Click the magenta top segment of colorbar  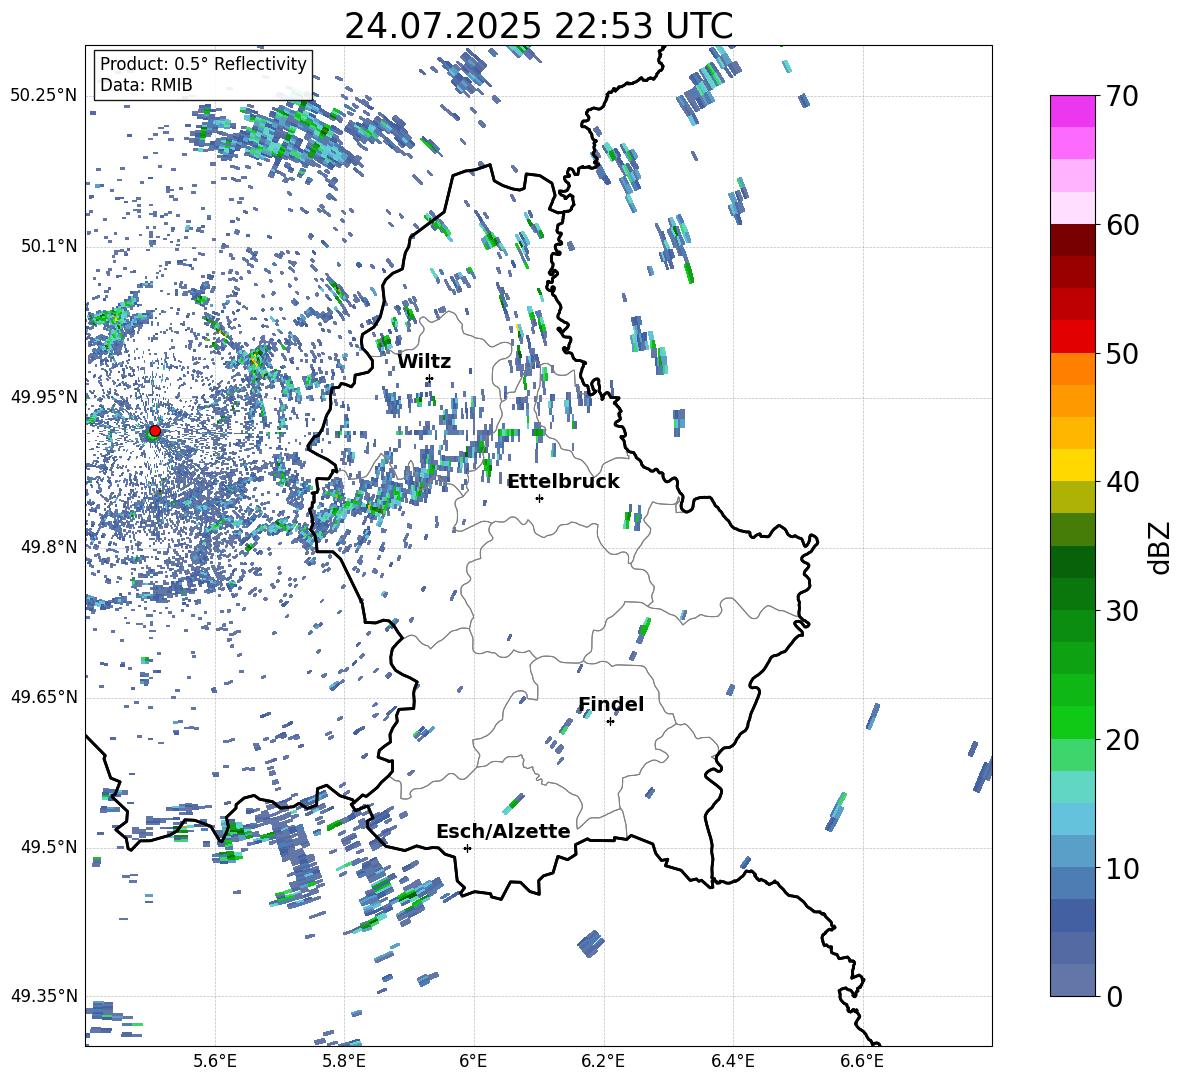[x=1073, y=111]
